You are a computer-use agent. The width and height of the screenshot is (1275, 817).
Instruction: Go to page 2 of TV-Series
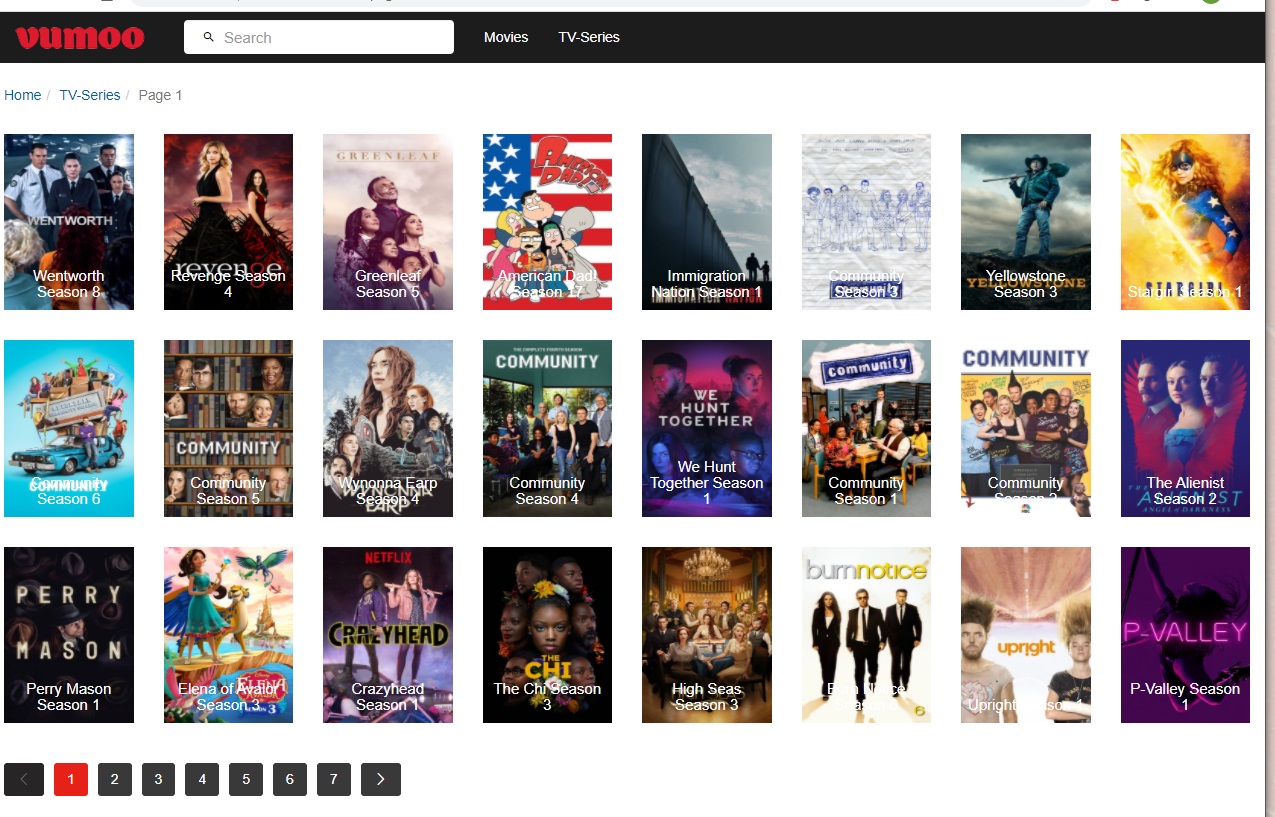tap(115, 780)
